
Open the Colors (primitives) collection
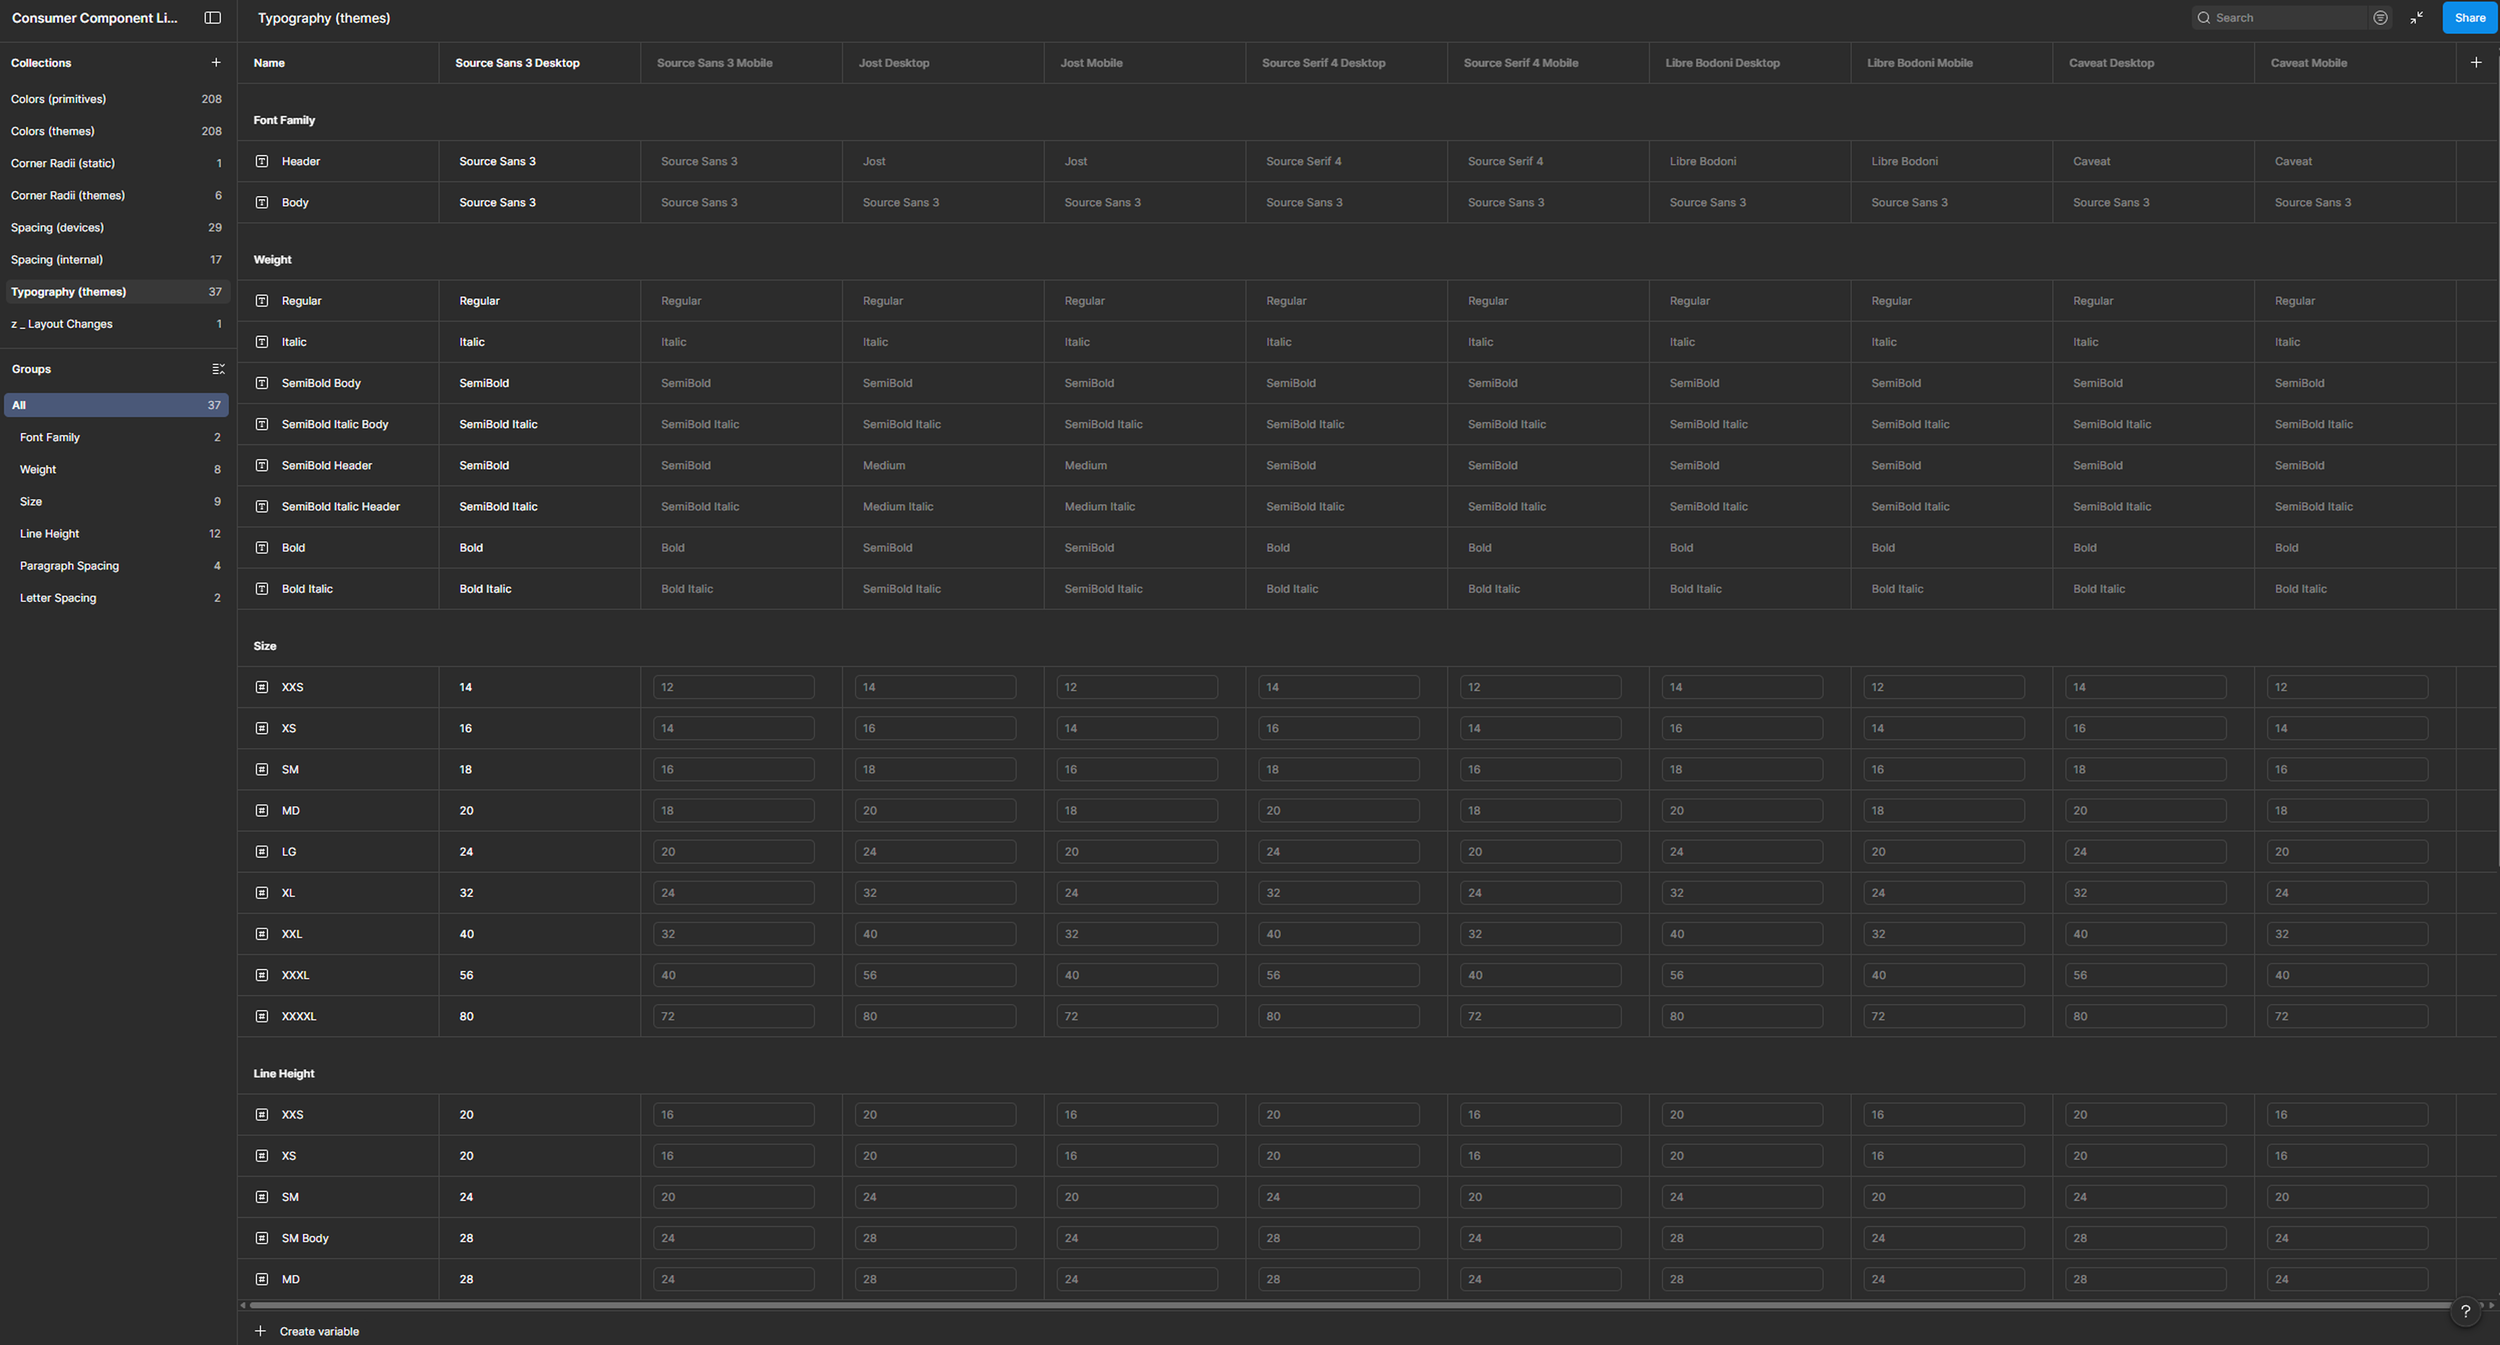pos(58,99)
